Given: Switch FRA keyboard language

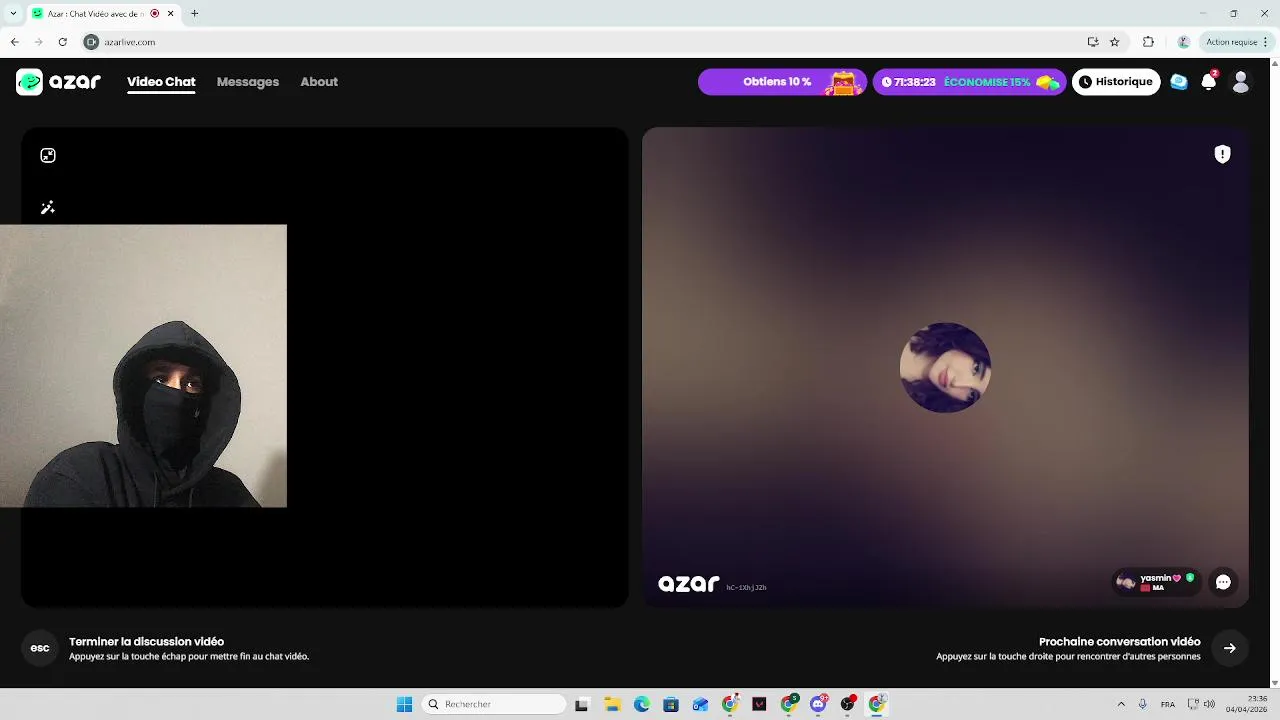Looking at the screenshot, I should pyautogui.click(x=1168, y=704).
